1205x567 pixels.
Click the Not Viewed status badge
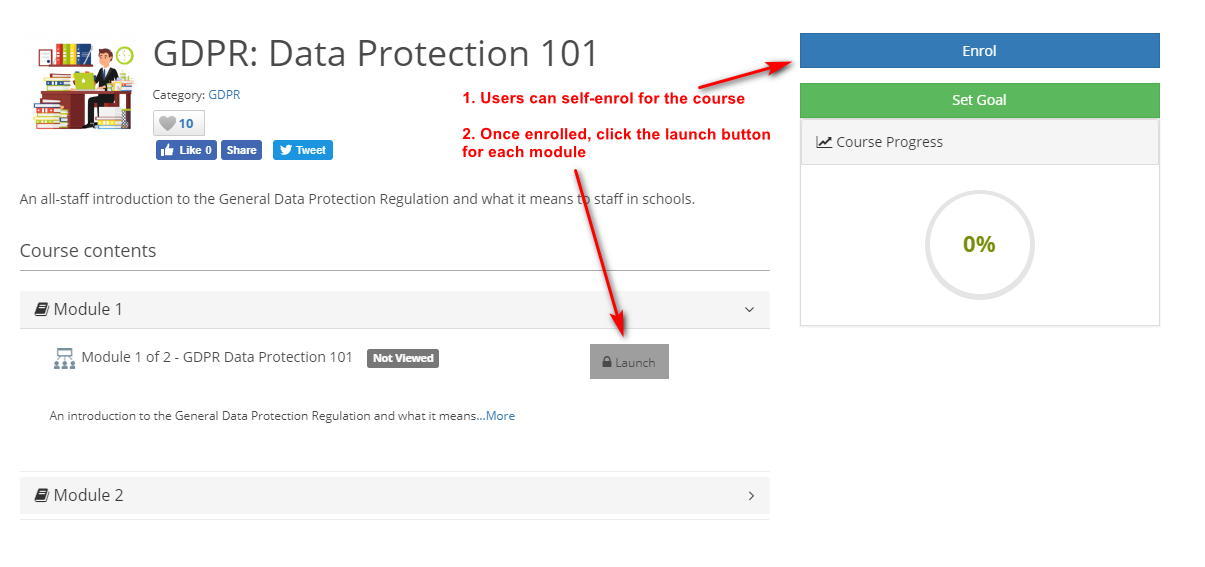coord(403,358)
